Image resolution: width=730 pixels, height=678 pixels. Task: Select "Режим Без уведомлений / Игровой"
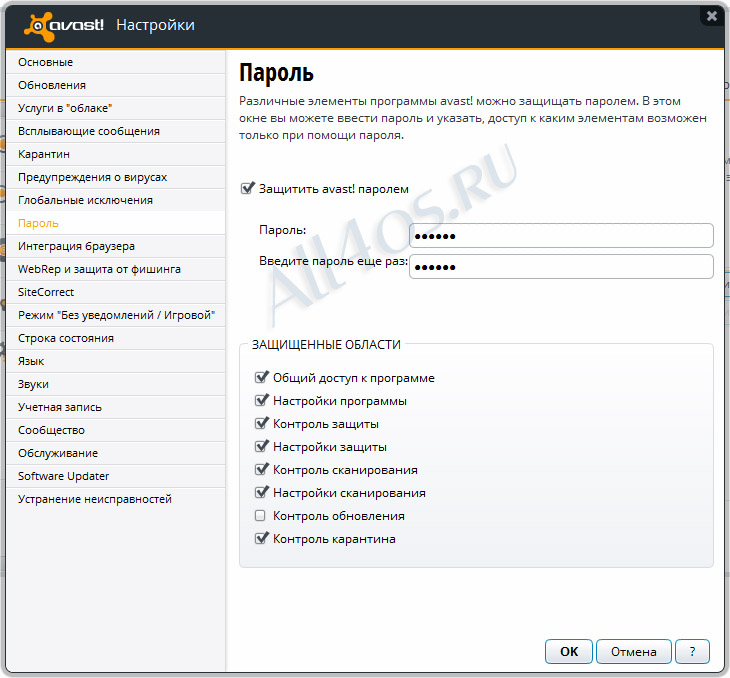(116, 315)
